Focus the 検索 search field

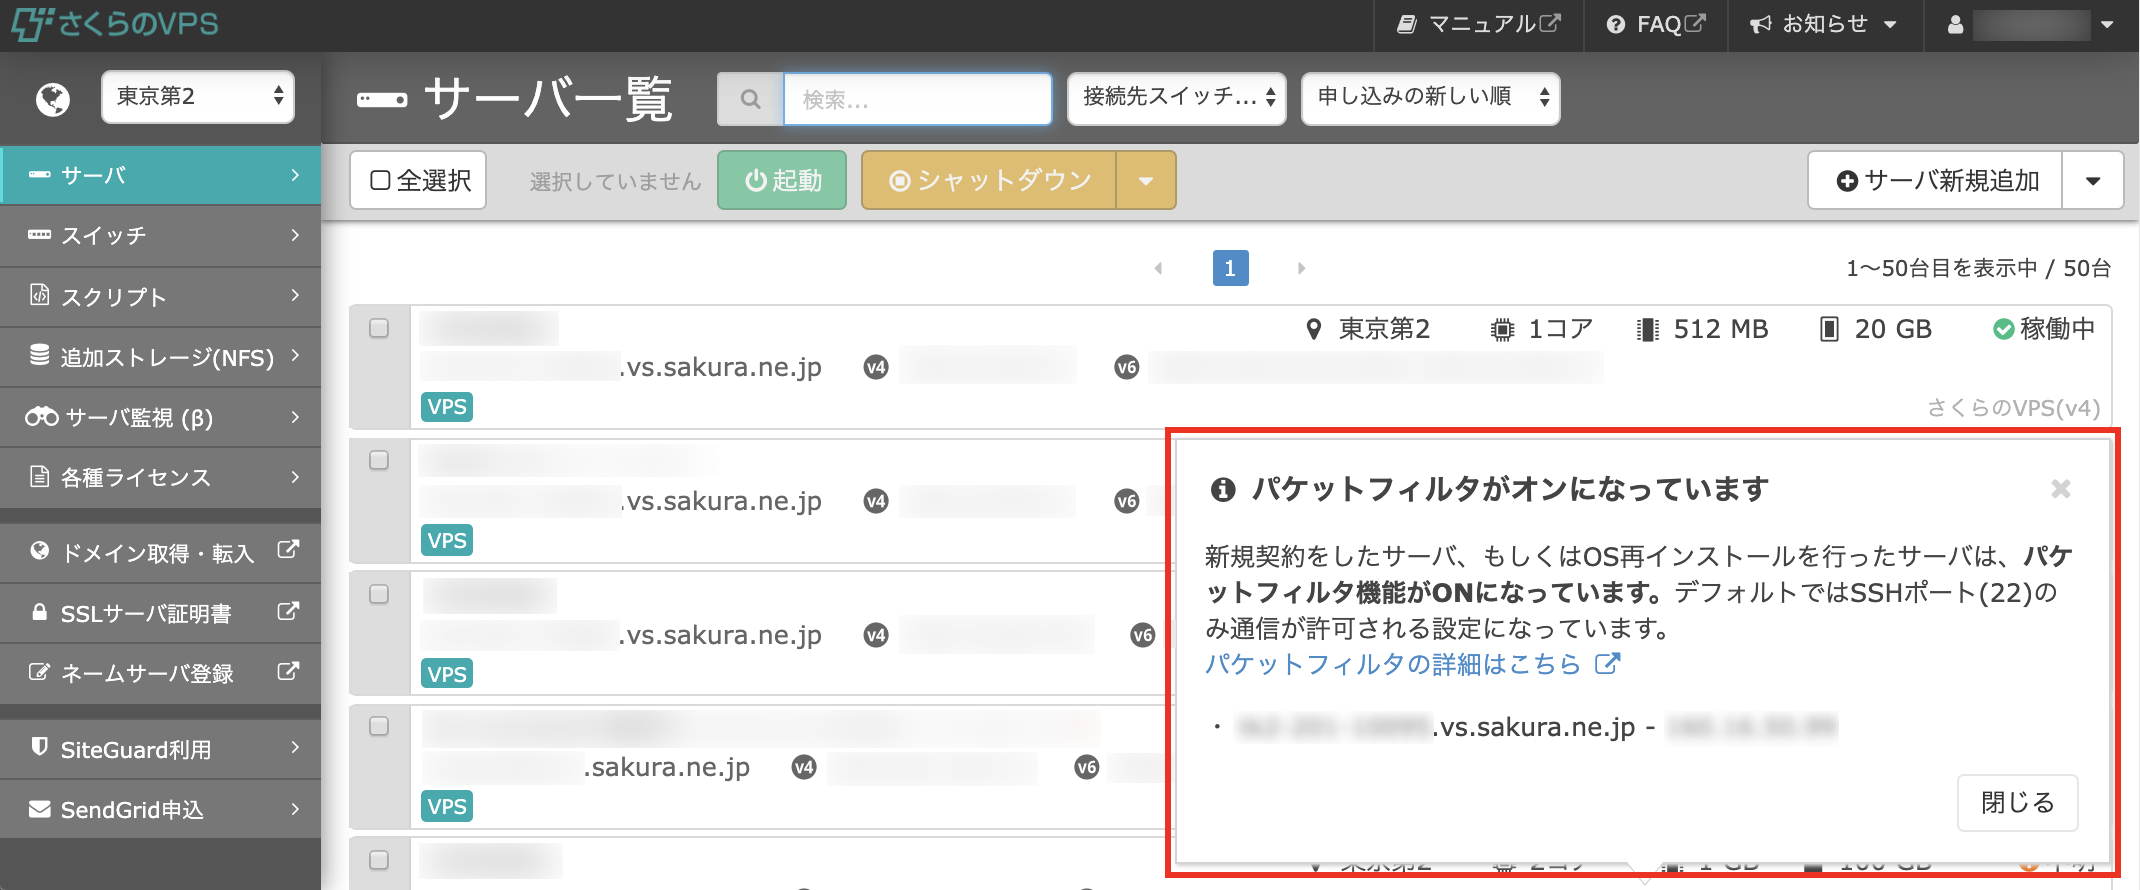pyautogui.click(x=917, y=99)
